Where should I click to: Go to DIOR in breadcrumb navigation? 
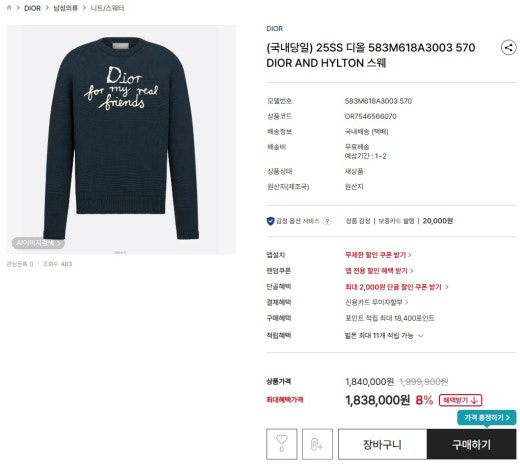click(x=32, y=8)
